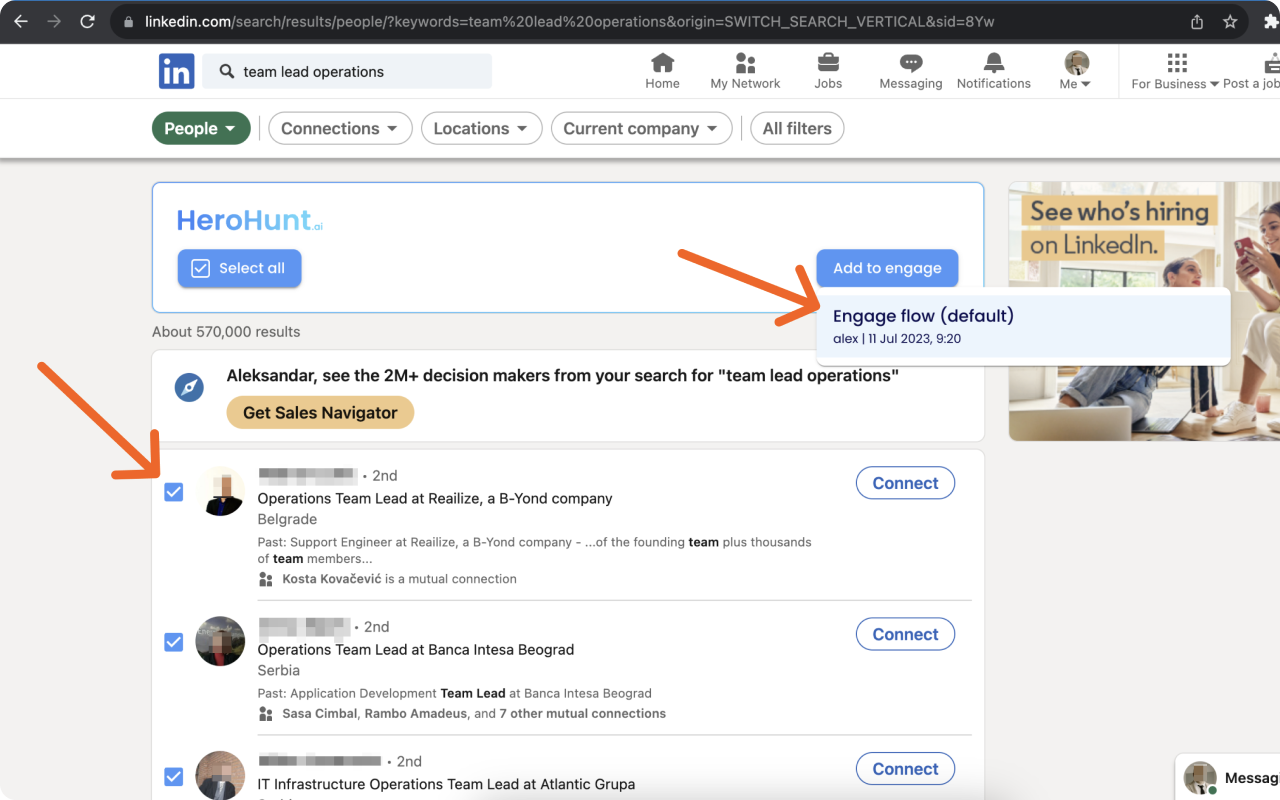The image size is (1280, 800).
Task: Open the Banca Intesa team lead's profile photo
Action: pos(220,641)
